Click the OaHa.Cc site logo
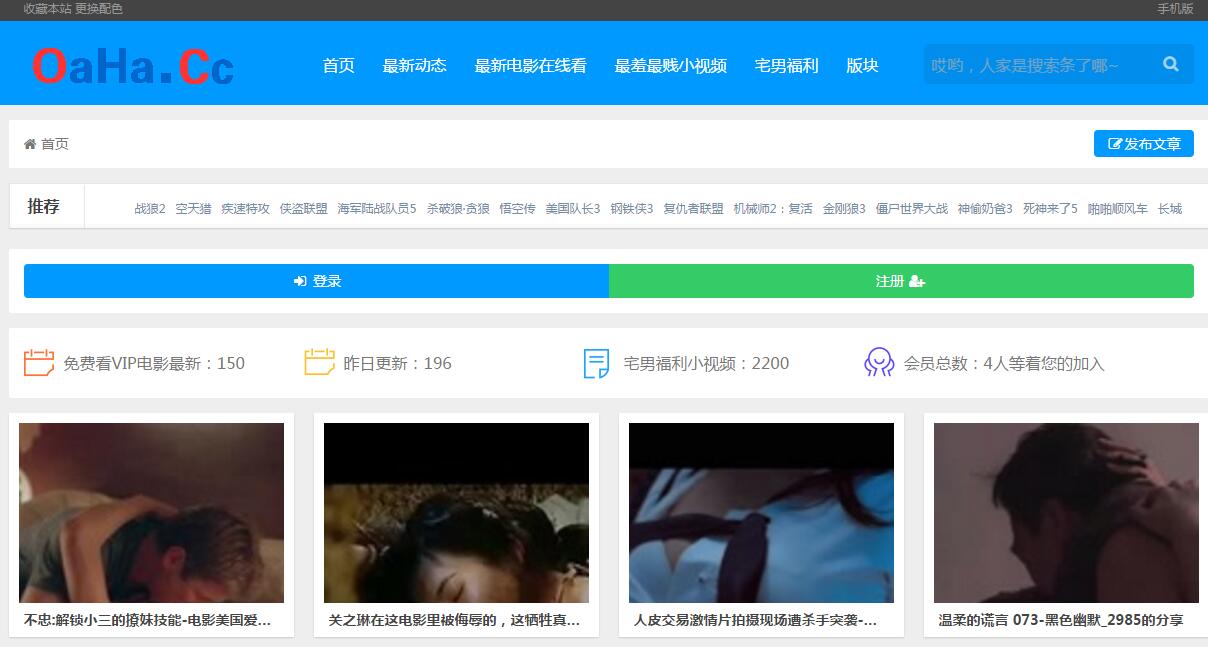The width and height of the screenshot is (1208, 647). point(133,66)
